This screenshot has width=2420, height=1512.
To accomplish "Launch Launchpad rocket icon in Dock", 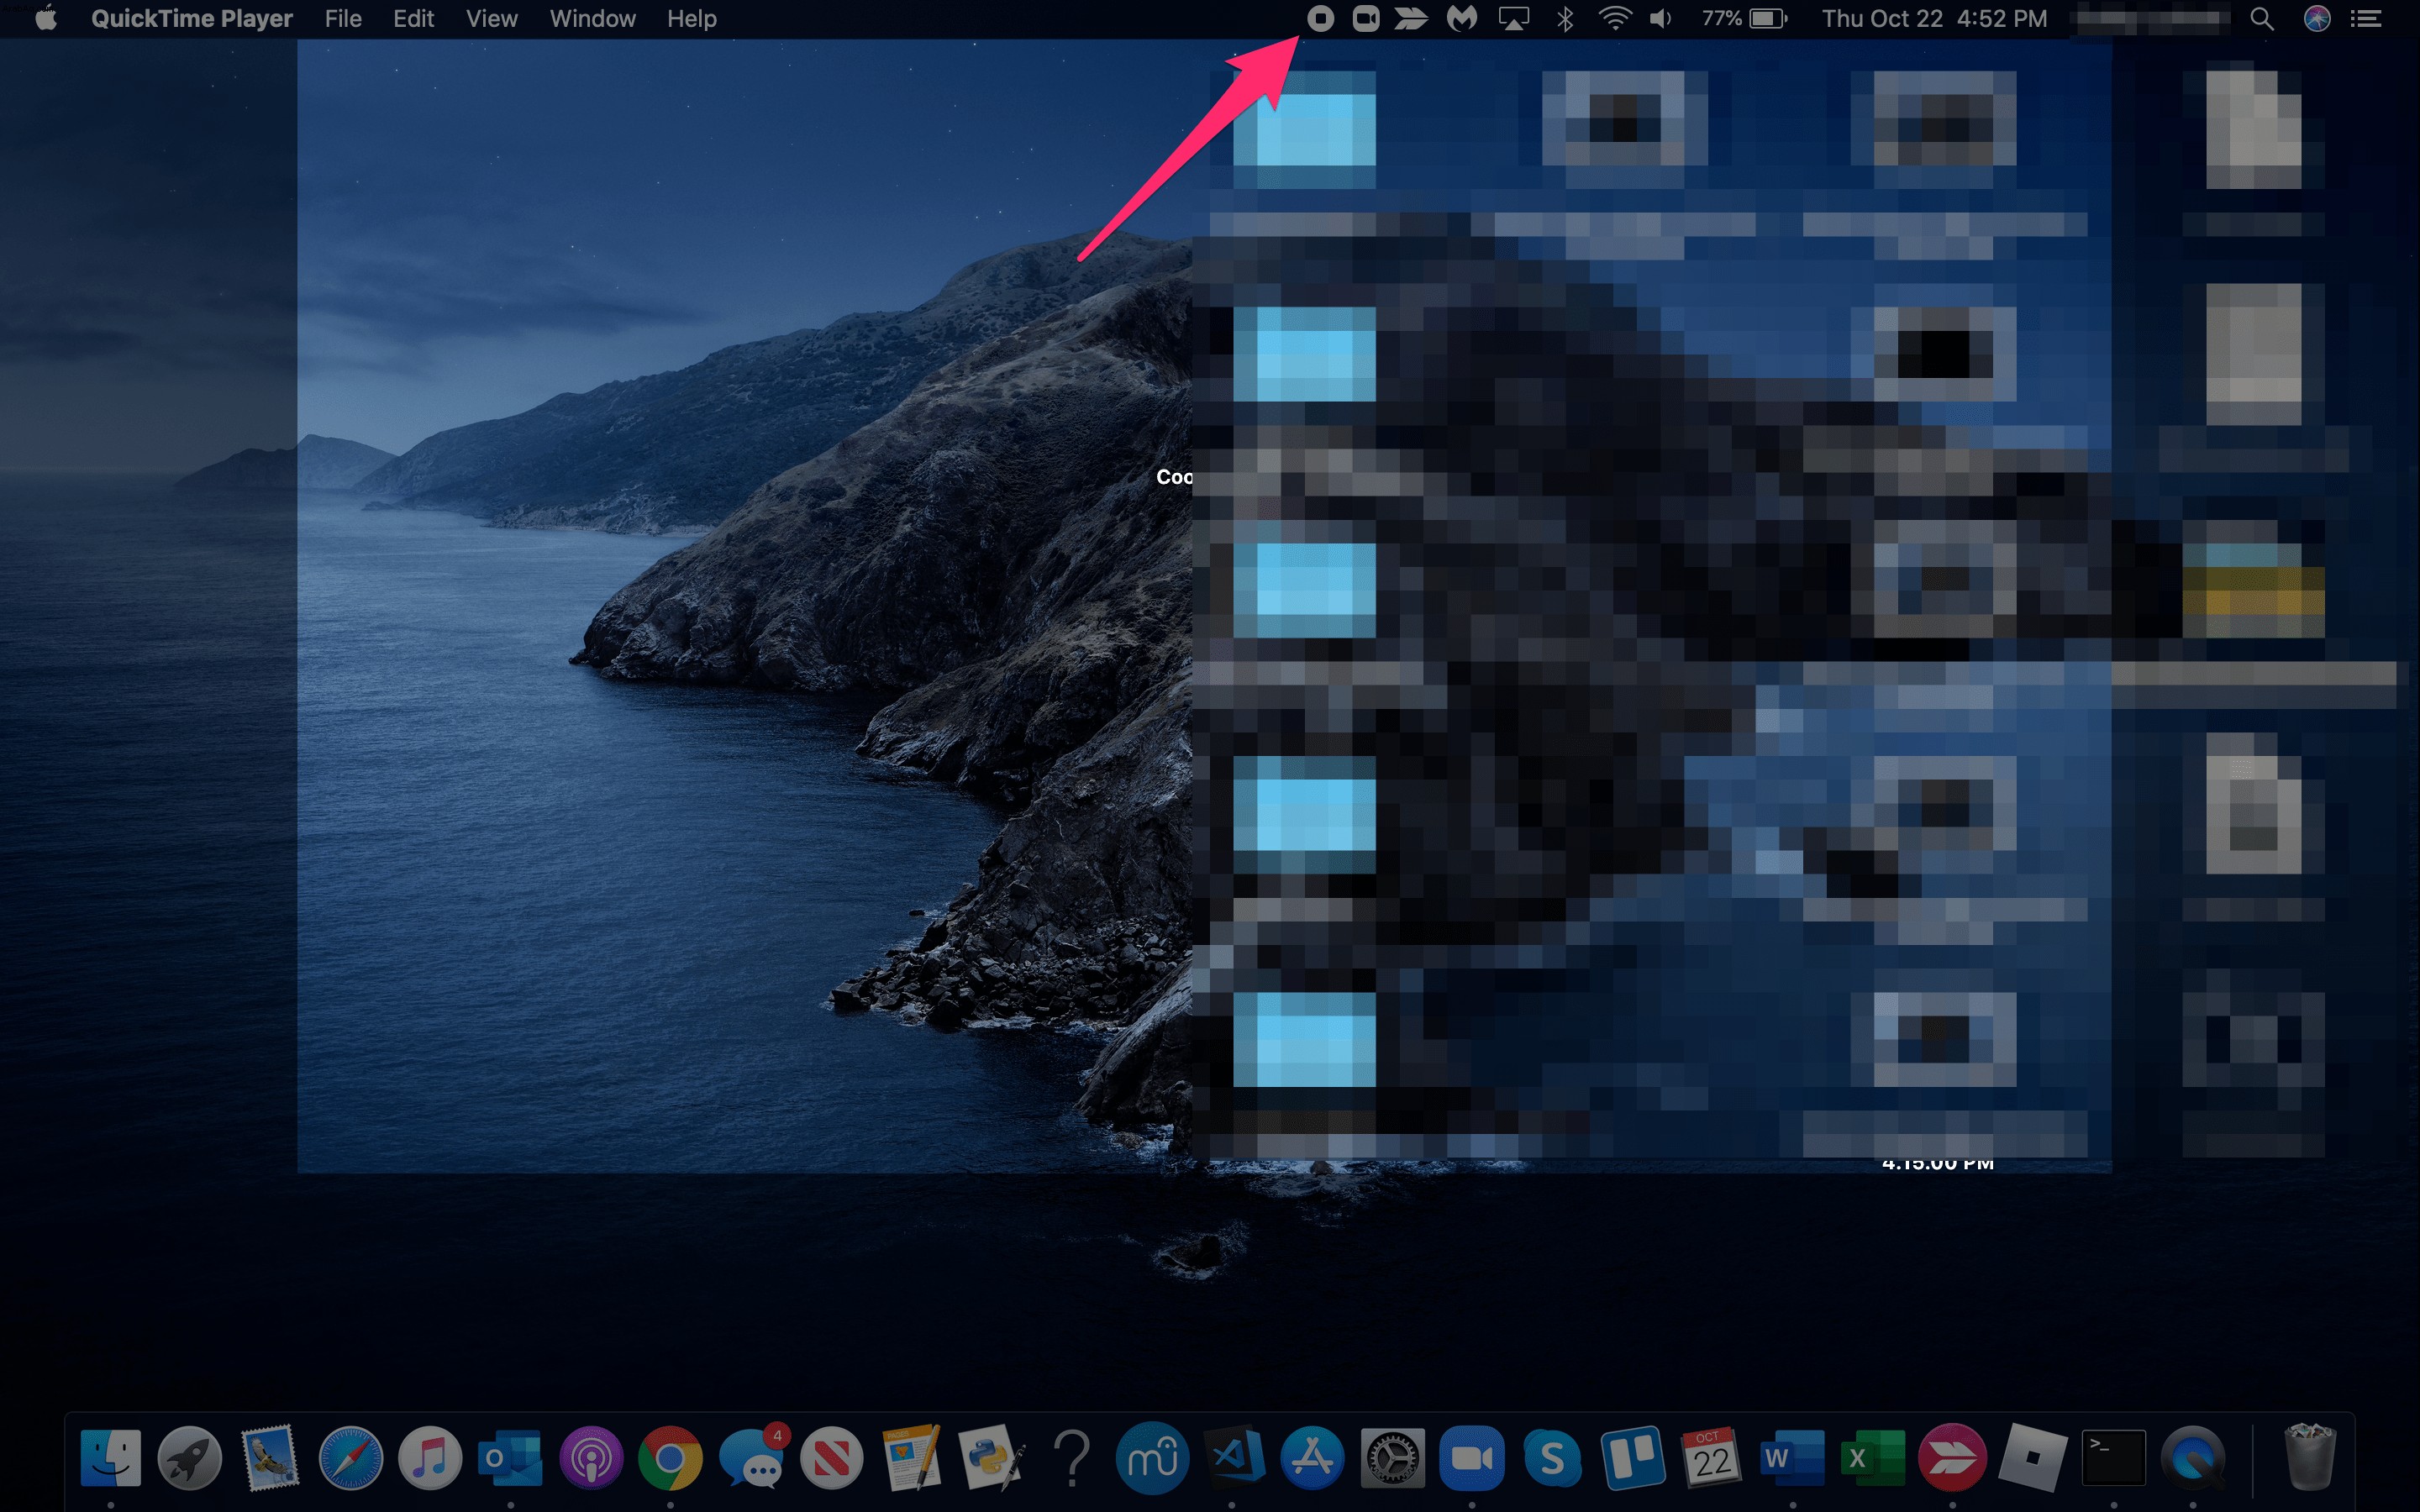I will (x=190, y=1457).
